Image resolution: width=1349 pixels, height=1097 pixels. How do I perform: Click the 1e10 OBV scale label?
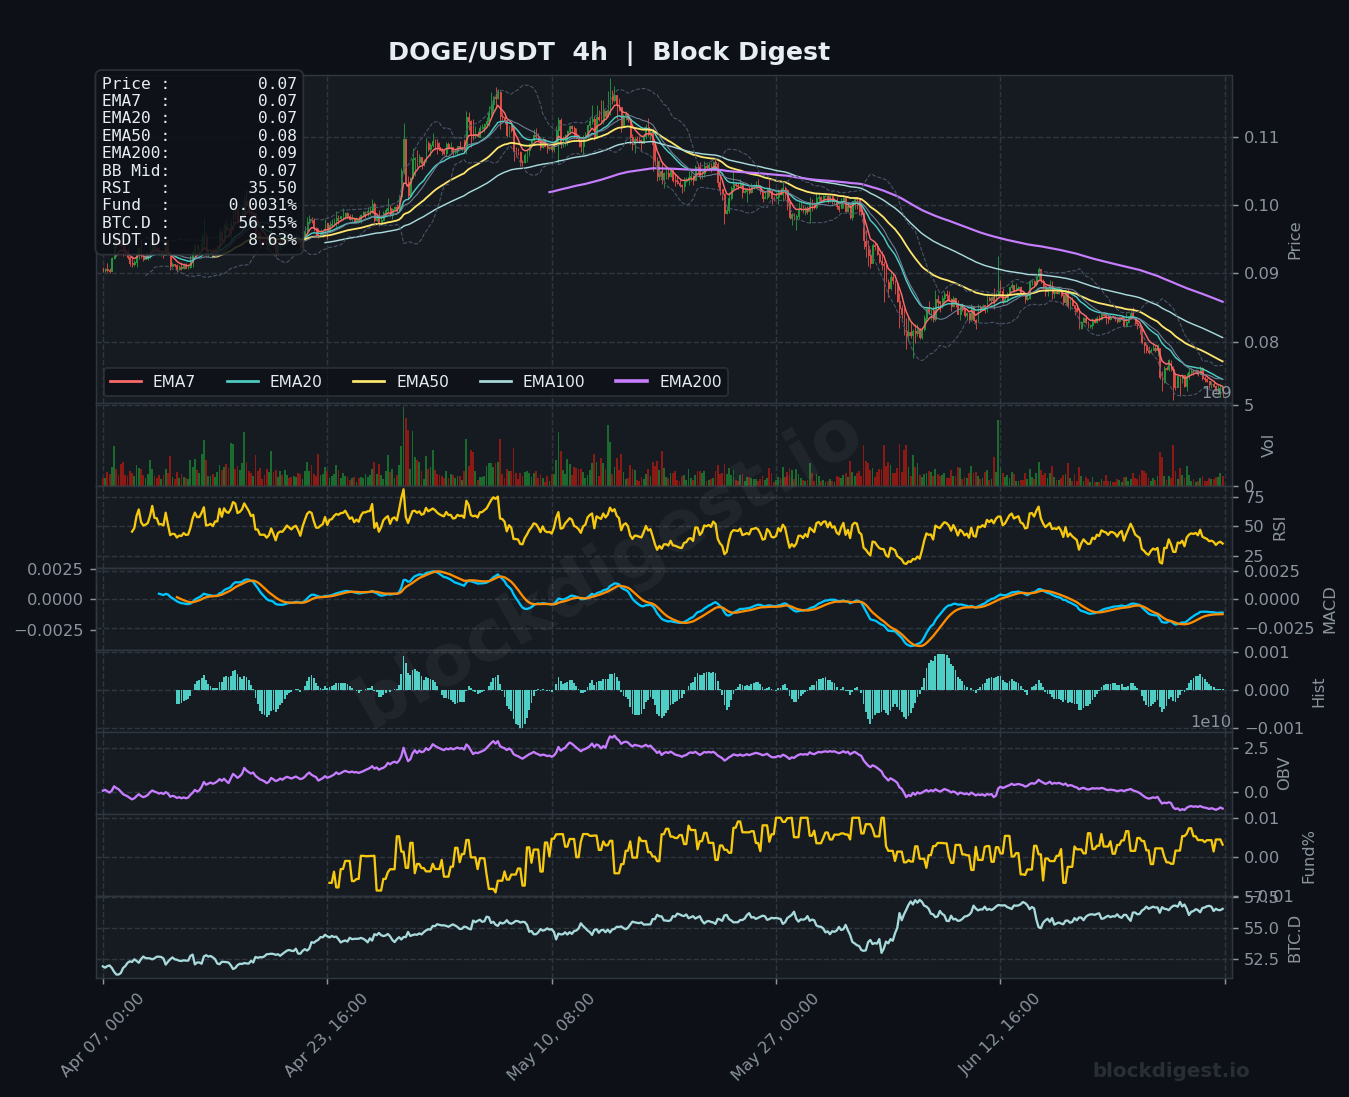click(1211, 722)
